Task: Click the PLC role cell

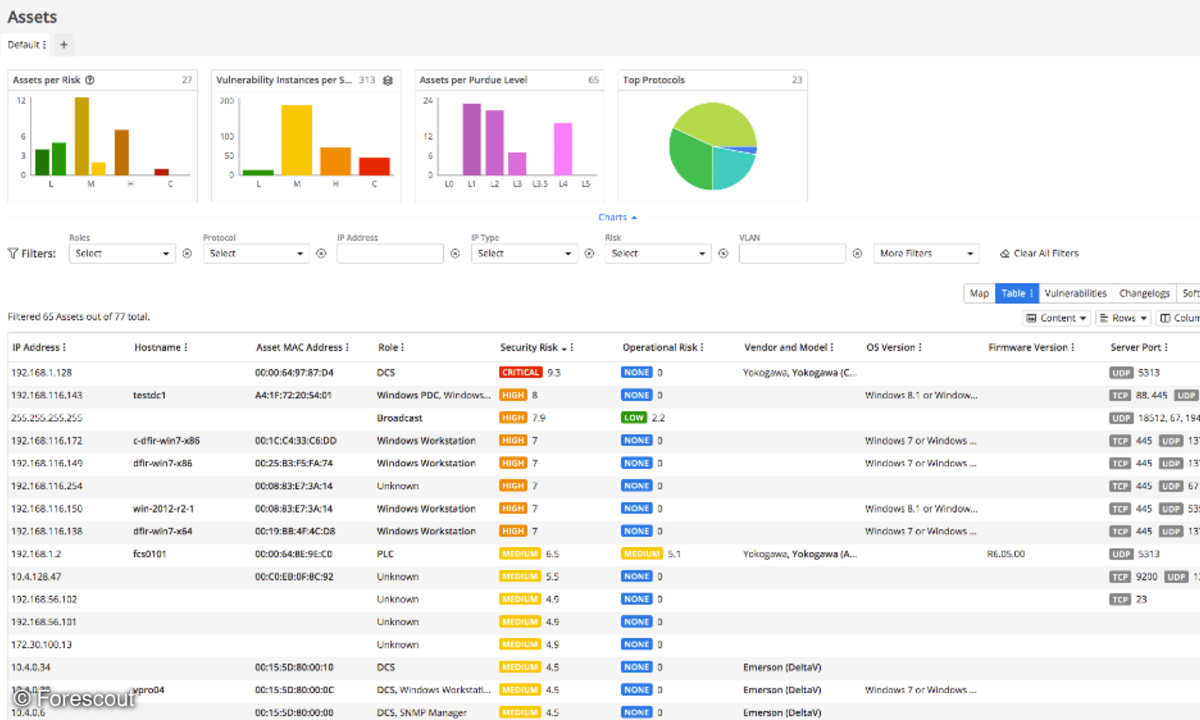Action: point(385,554)
